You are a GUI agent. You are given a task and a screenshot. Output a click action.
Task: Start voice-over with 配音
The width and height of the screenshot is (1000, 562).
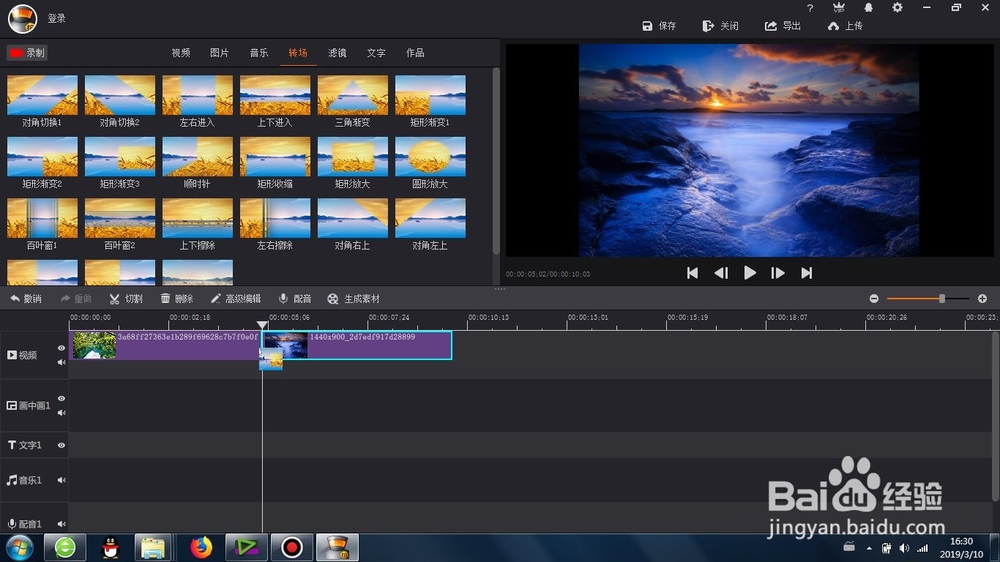click(295, 299)
